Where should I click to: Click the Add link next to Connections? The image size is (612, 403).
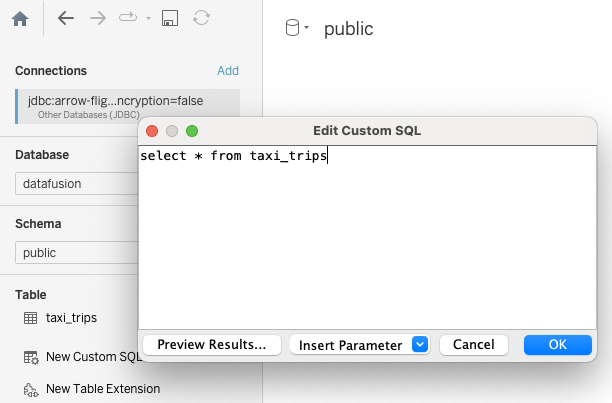tap(228, 71)
